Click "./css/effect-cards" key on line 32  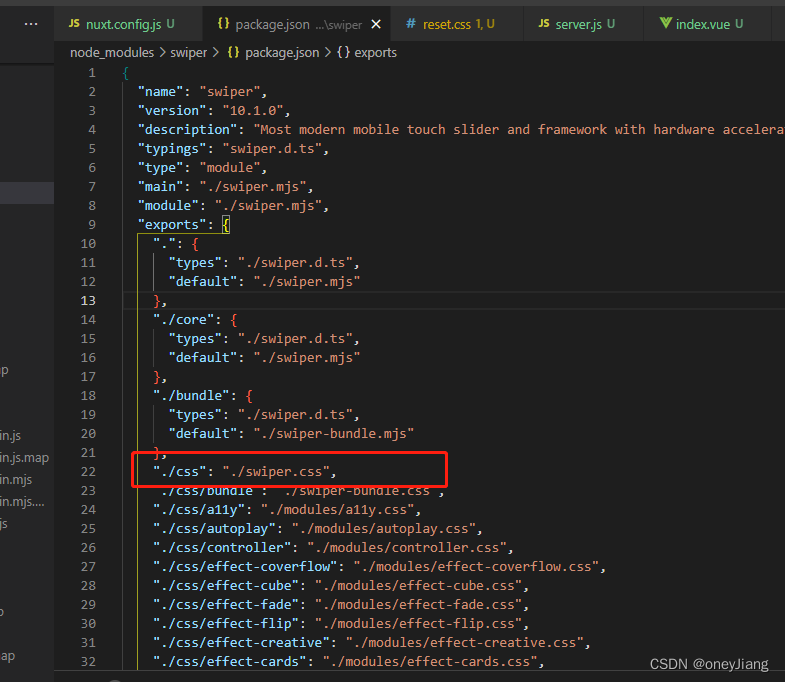[x=230, y=662]
